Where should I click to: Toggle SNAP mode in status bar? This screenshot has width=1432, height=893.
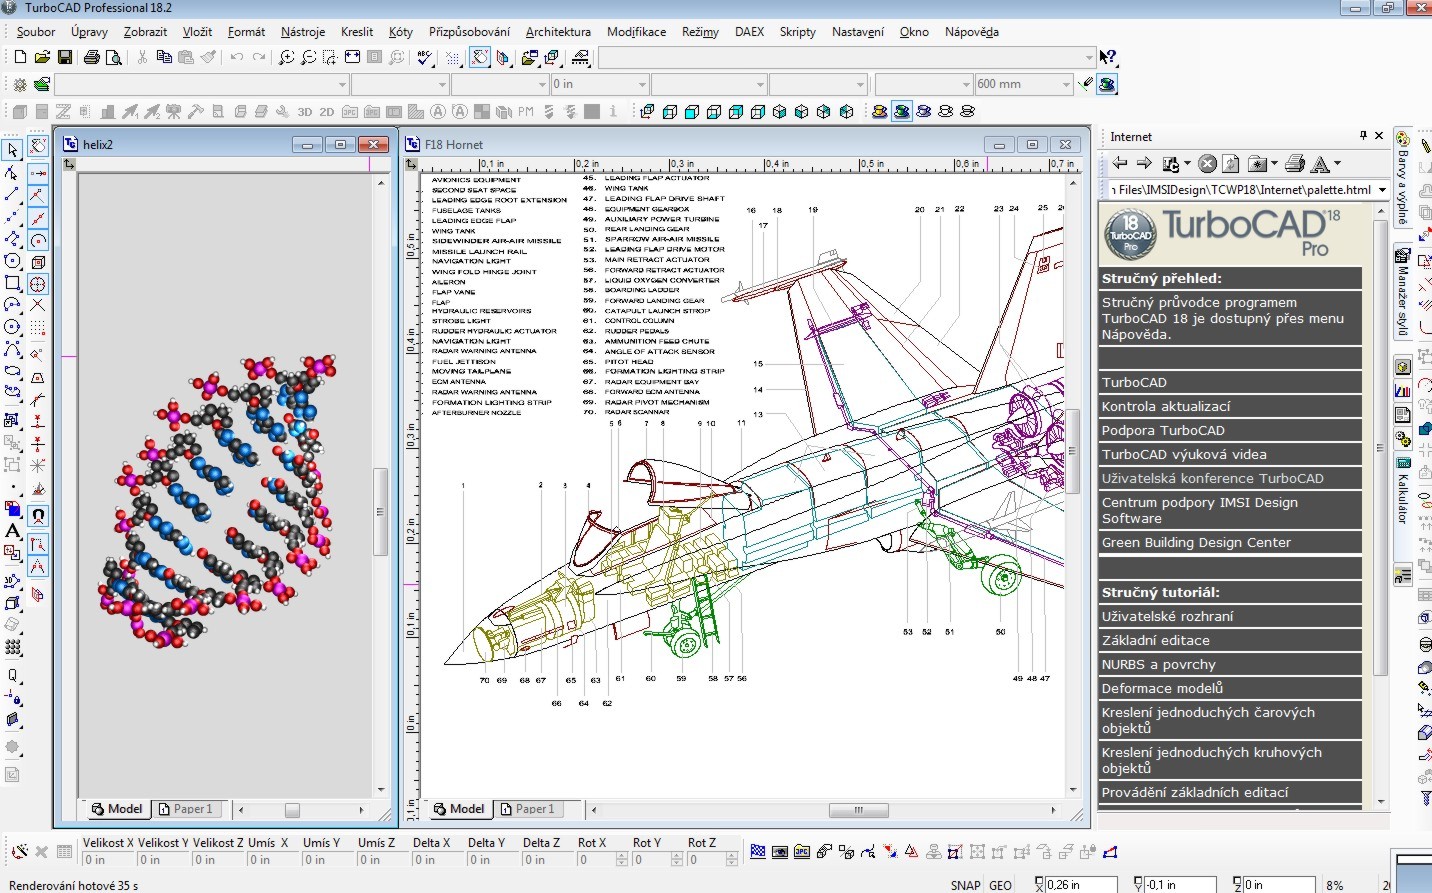pos(965,885)
